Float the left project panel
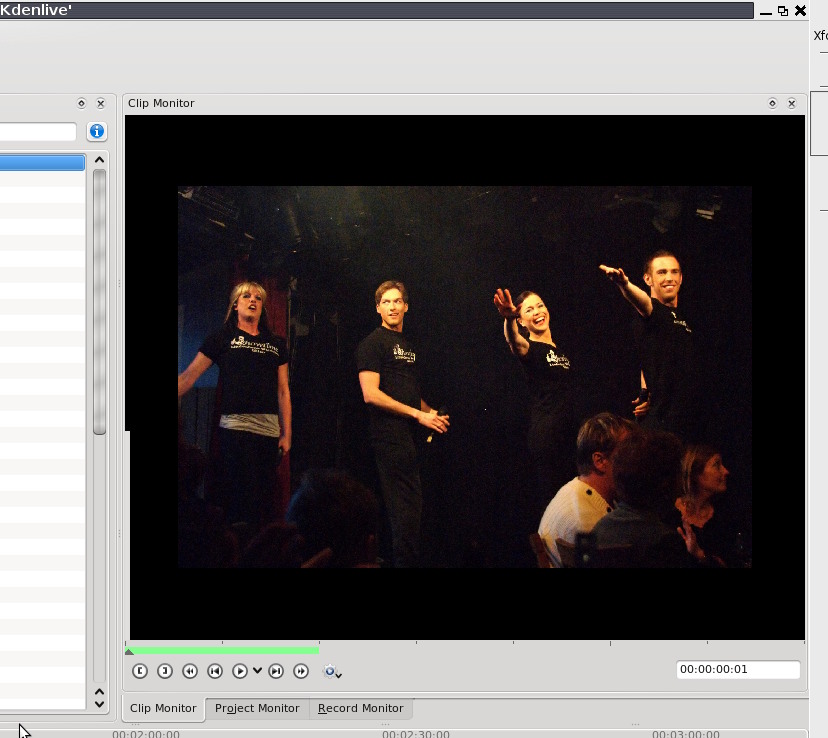The image size is (828, 738). 81,103
